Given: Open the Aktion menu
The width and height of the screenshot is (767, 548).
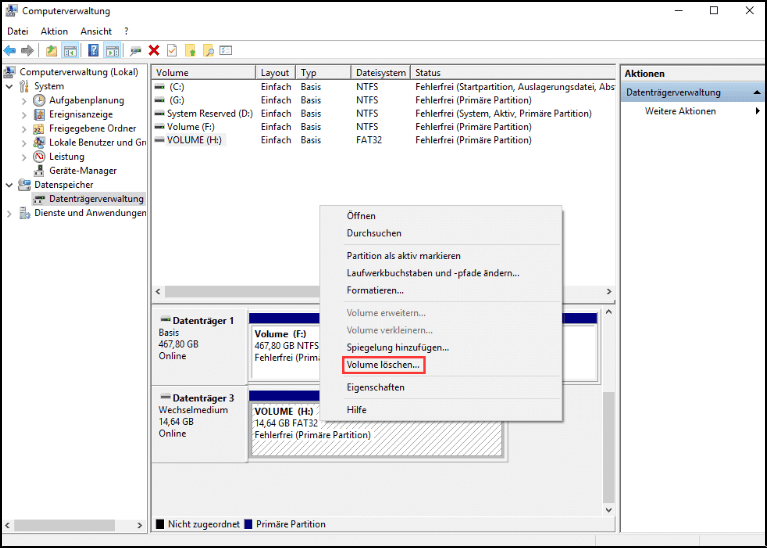Looking at the screenshot, I should (54, 31).
